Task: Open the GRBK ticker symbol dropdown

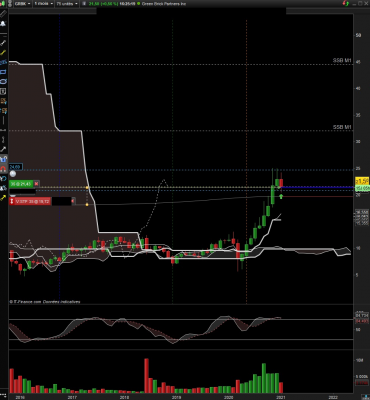Action: click(x=23, y=4)
